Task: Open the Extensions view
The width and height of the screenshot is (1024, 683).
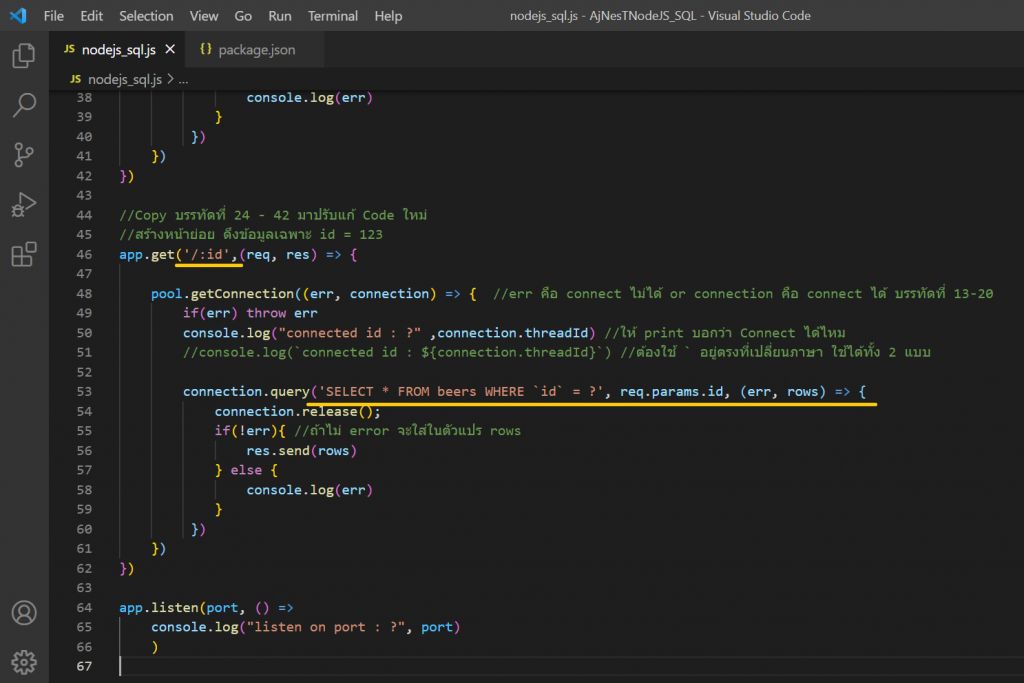Action: pos(24,255)
